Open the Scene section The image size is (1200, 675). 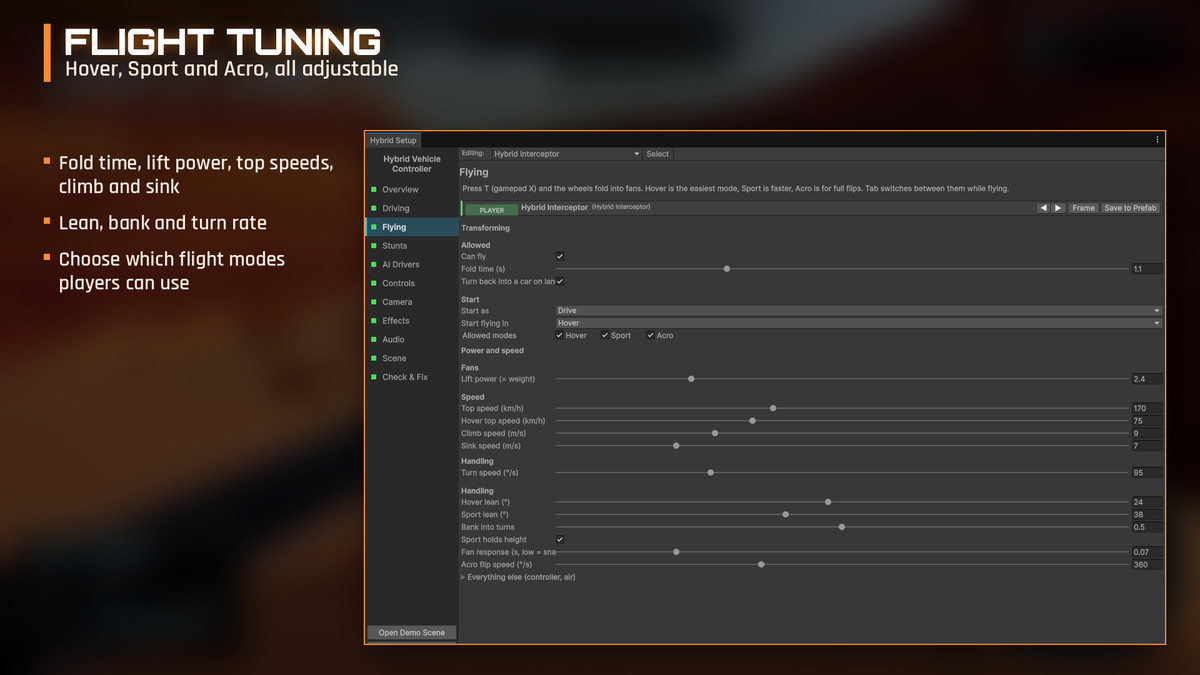coord(394,358)
